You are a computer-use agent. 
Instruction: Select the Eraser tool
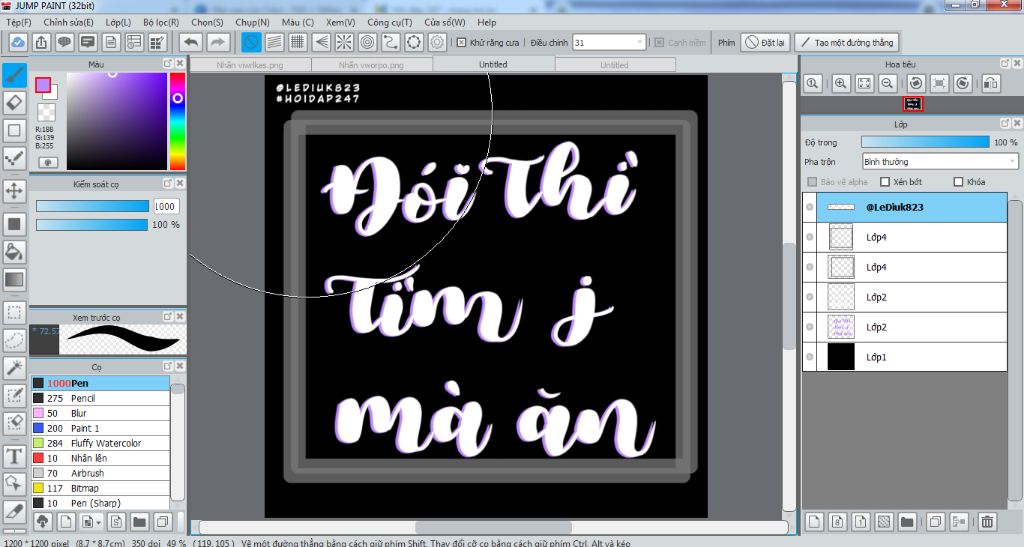14,102
